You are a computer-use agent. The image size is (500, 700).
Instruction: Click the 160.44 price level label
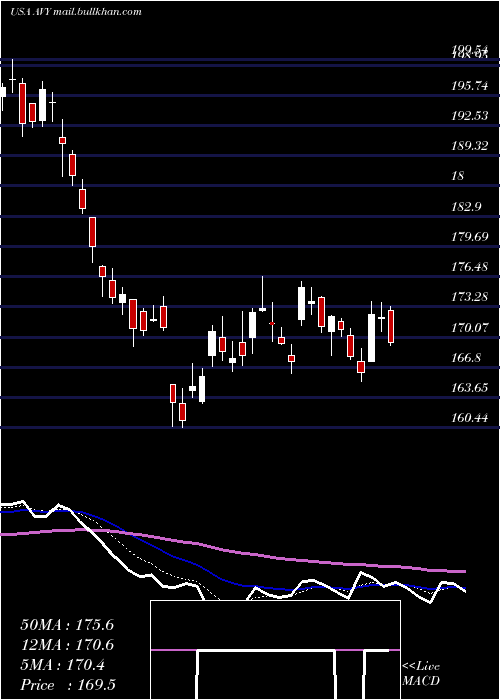[x=470, y=418]
